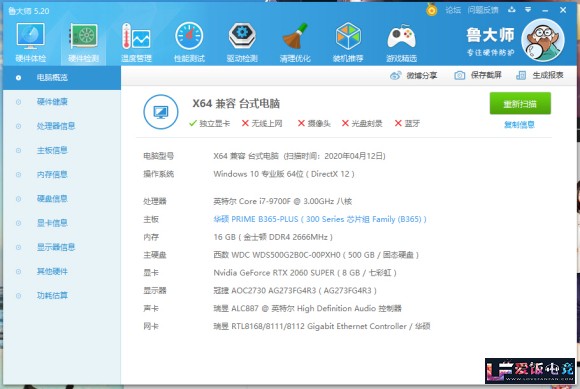
Task: Click the RTL8168 Gigabit Ethernet Controller value
Action: tap(322, 327)
